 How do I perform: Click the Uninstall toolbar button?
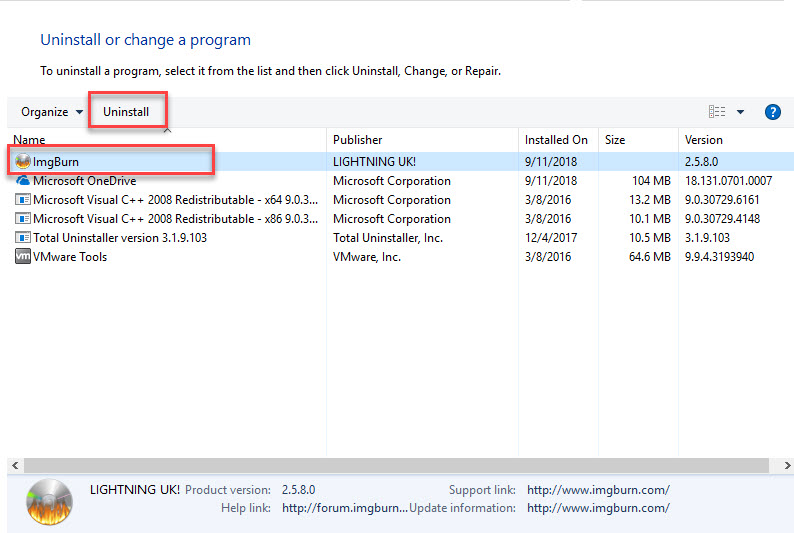point(126,112)
